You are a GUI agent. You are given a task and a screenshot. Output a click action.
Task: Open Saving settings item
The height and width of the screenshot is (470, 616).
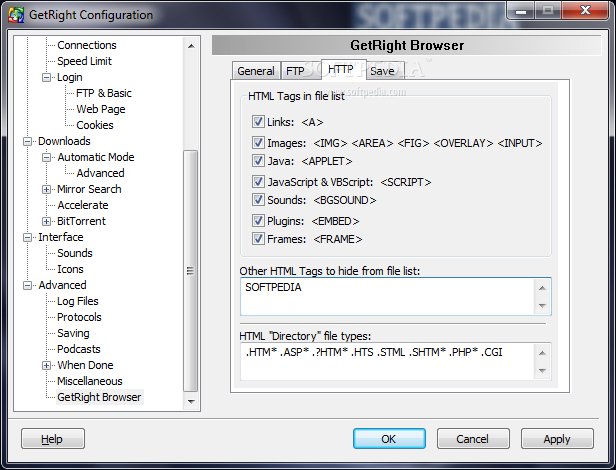tap(73, 333)
